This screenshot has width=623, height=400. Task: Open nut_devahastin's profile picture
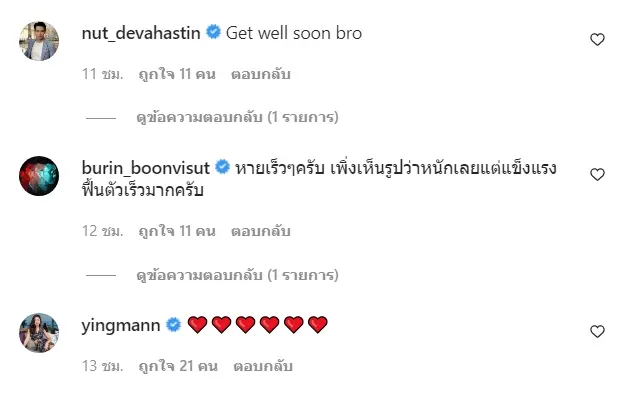(x=39, y=41)
